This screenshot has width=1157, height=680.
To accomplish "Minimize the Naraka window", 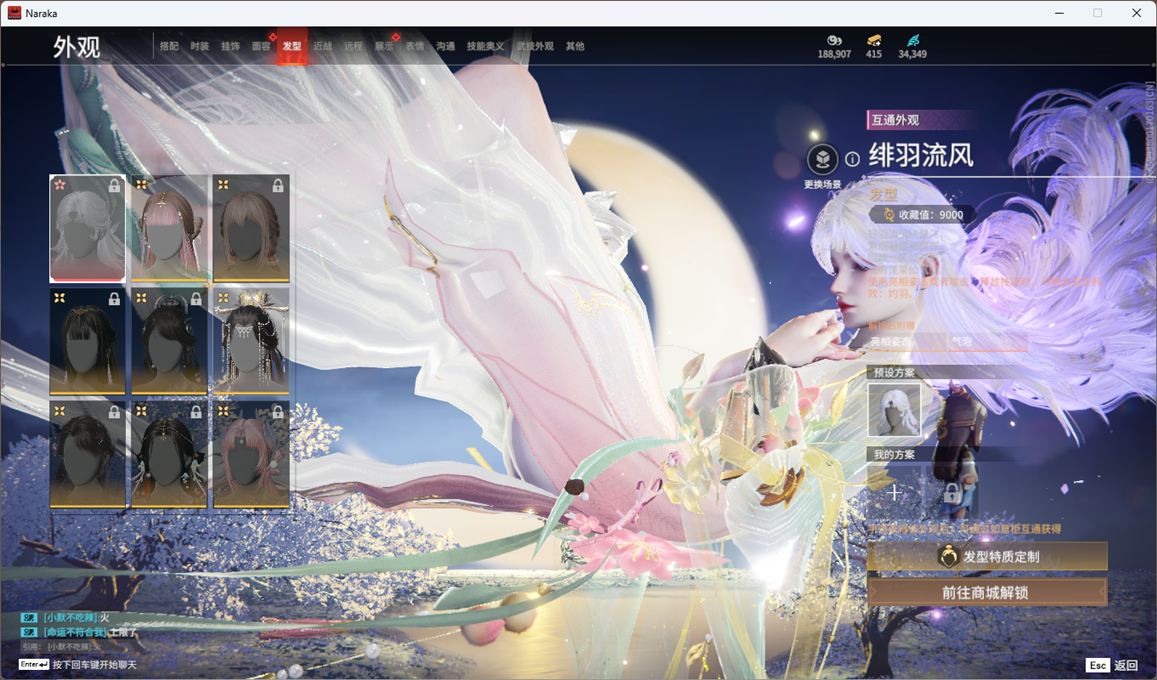I will pos(1060,13).
